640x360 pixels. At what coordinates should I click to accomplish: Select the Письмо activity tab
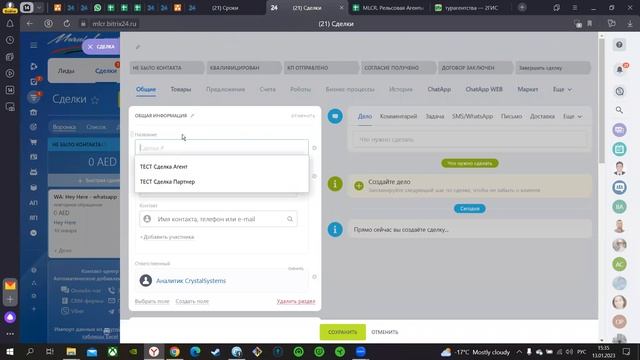(511, 117)
